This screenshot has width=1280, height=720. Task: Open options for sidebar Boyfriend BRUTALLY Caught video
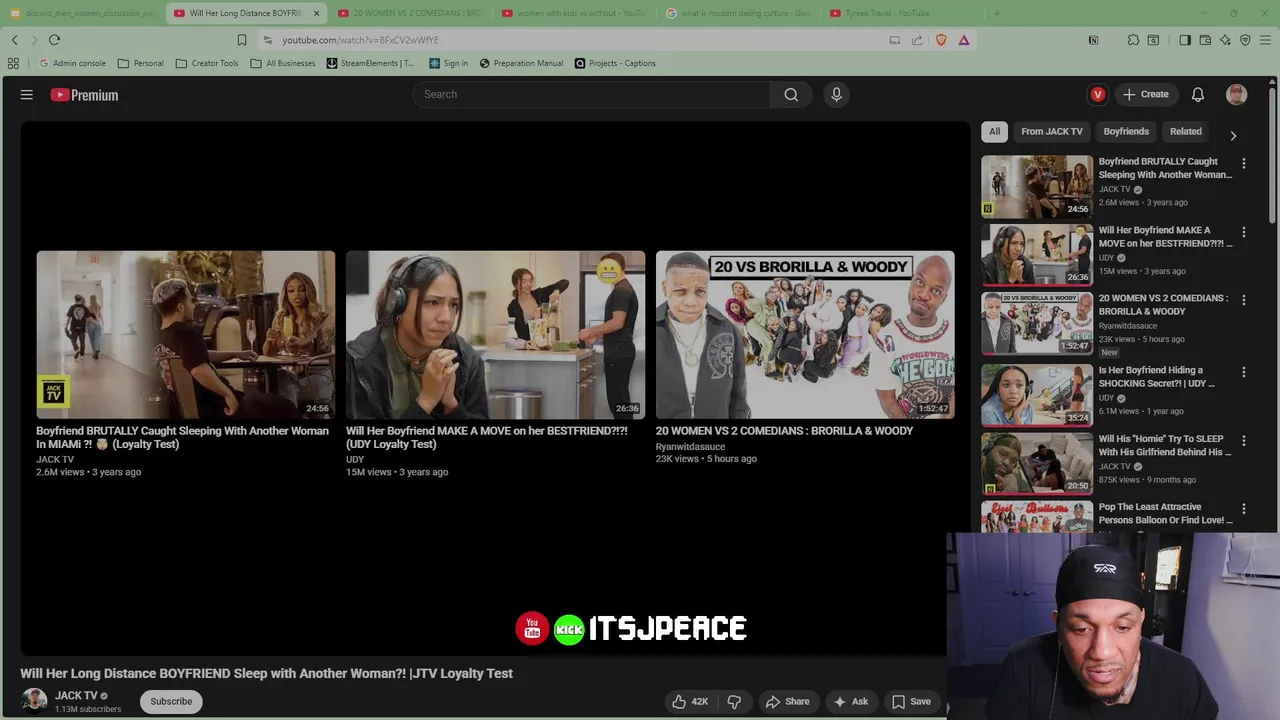tap(1244, 163)
